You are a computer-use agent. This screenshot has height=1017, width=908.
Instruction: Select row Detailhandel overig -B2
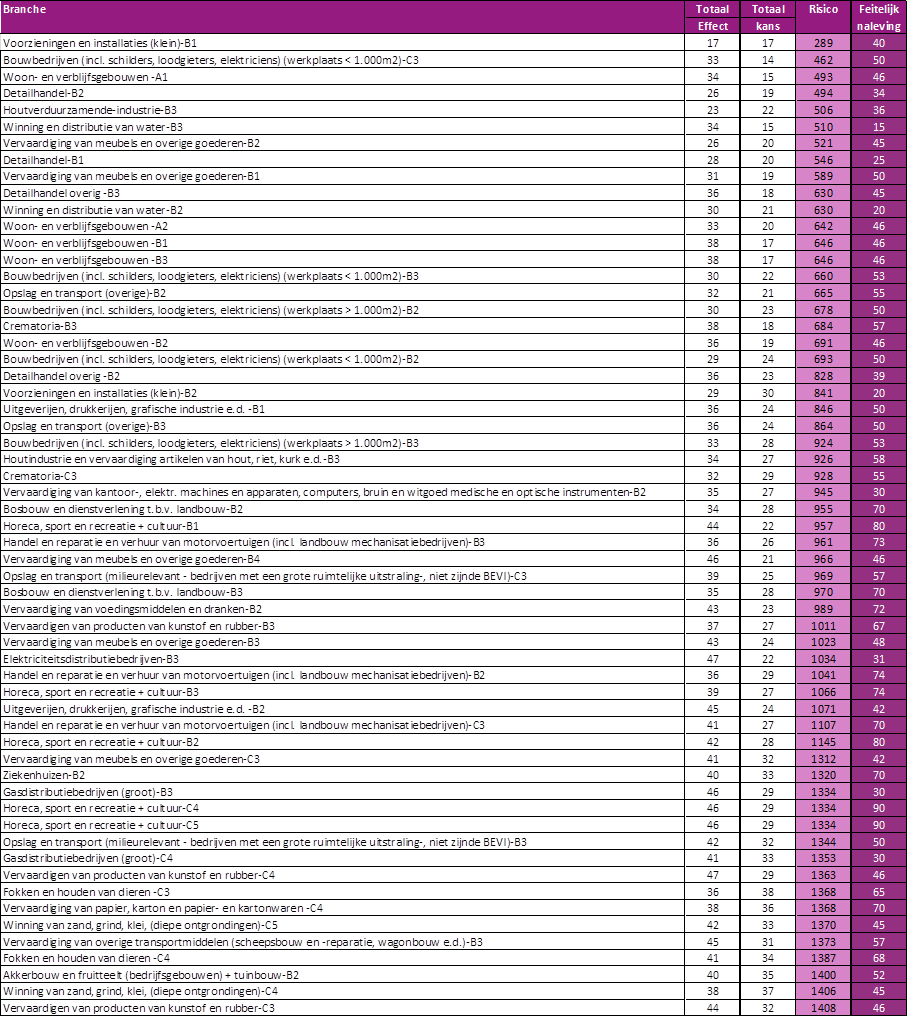453,376
